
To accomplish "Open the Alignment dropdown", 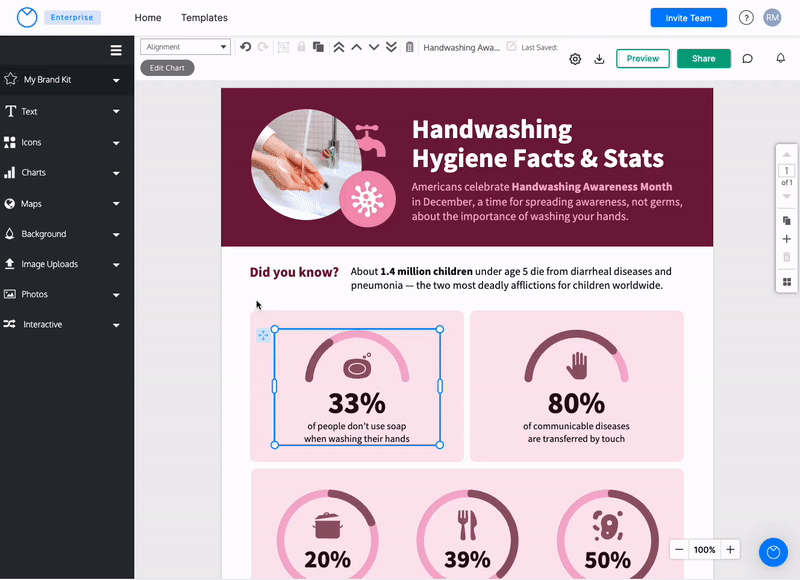I will point(185,47).
